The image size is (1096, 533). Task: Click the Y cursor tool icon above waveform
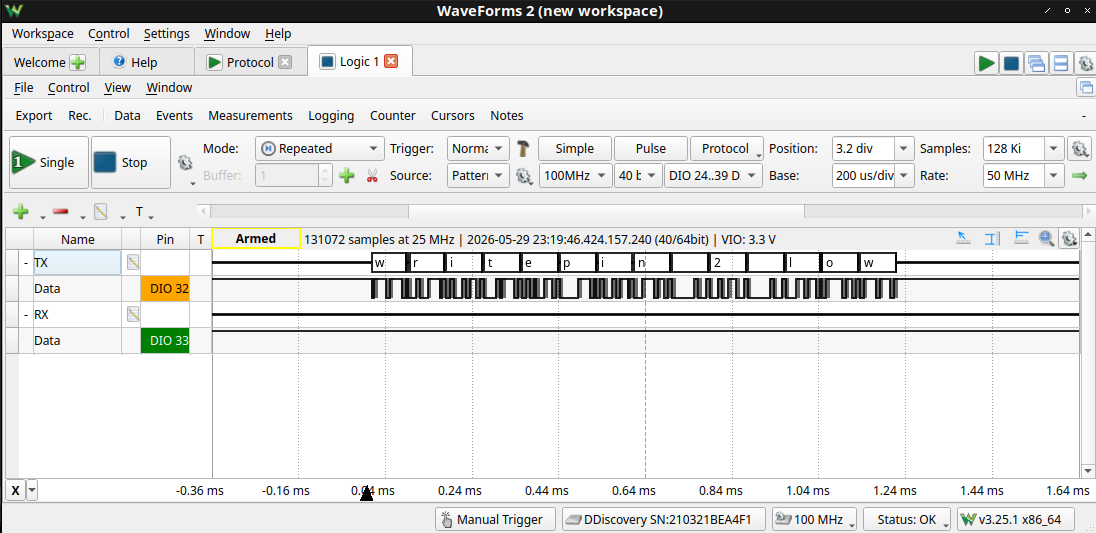coord(1021,238)
